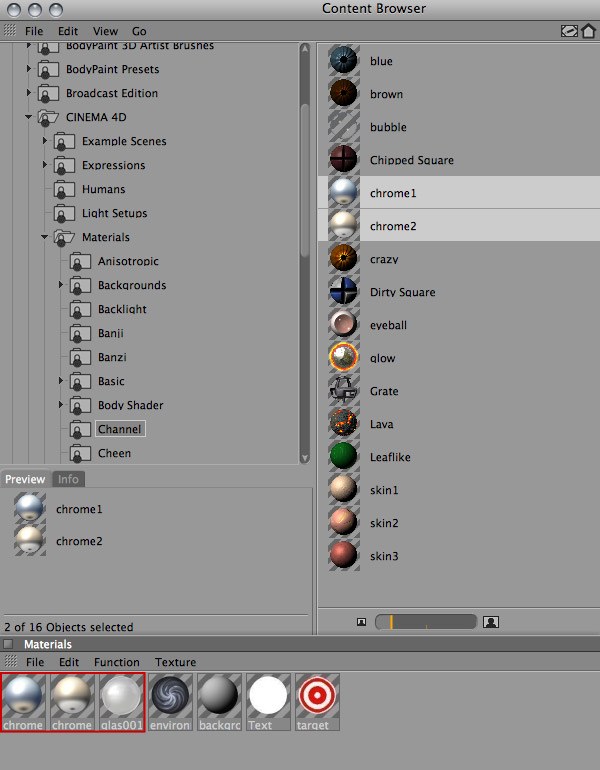Expand the Basic folder

(60, 381)
